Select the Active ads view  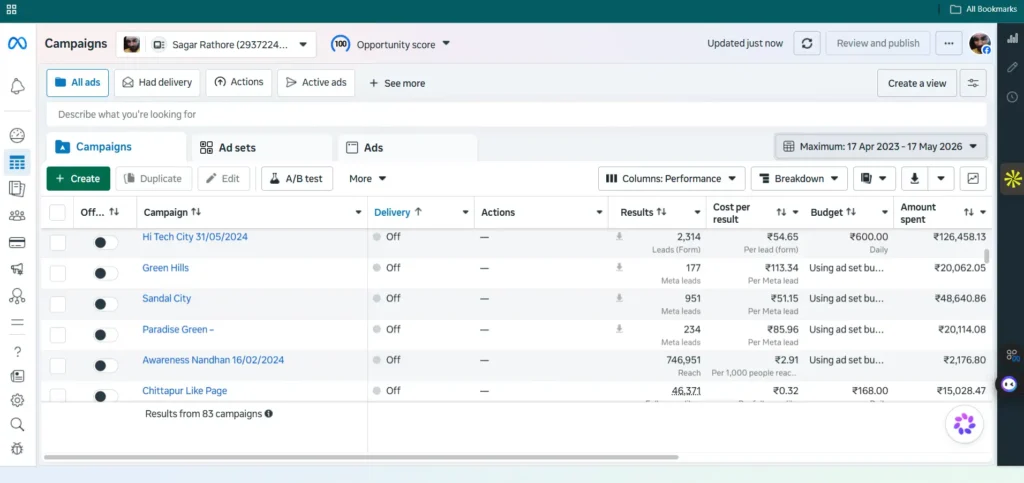pos(316,83)
